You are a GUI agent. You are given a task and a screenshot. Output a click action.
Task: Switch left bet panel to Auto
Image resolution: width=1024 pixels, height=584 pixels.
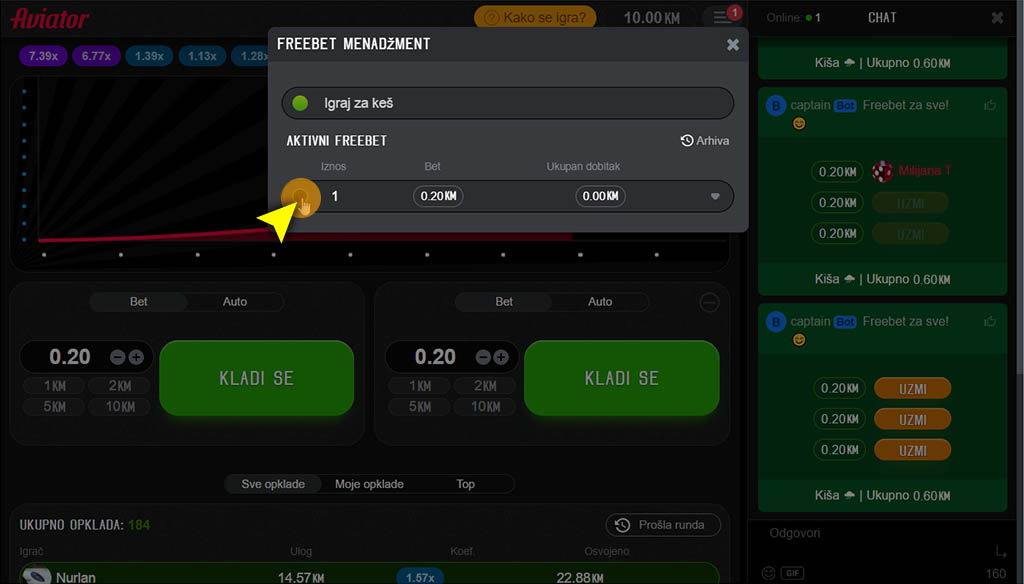tap(234, 302)
